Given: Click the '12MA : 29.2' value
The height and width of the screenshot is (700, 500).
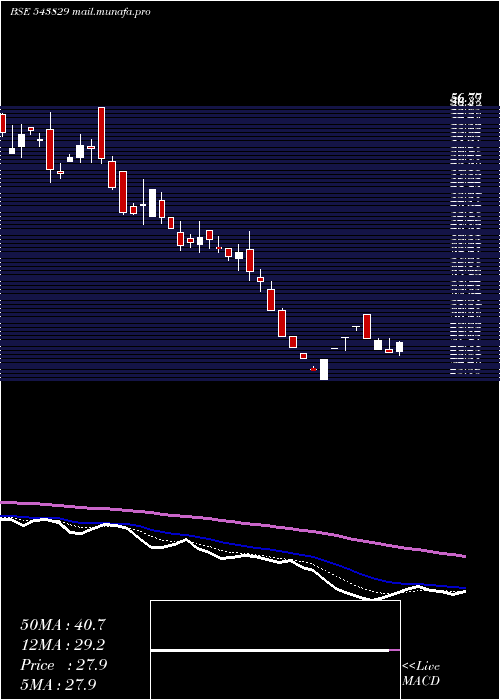Looking at the screenshot, I should pyautogui.click(x=62, y=645).
